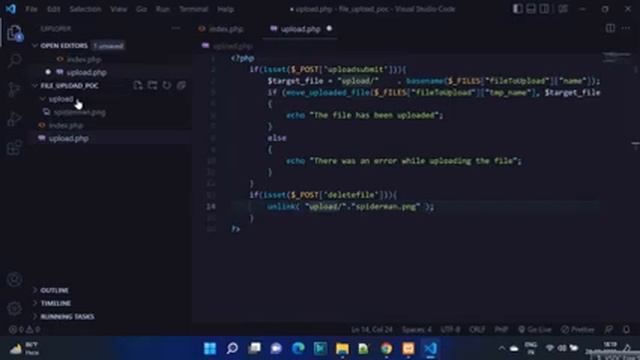Image resolution: width=640 pixels, height=360 pixels.
Task: Toggle the primary side bar layout button
Action: (x=518, y=9)
